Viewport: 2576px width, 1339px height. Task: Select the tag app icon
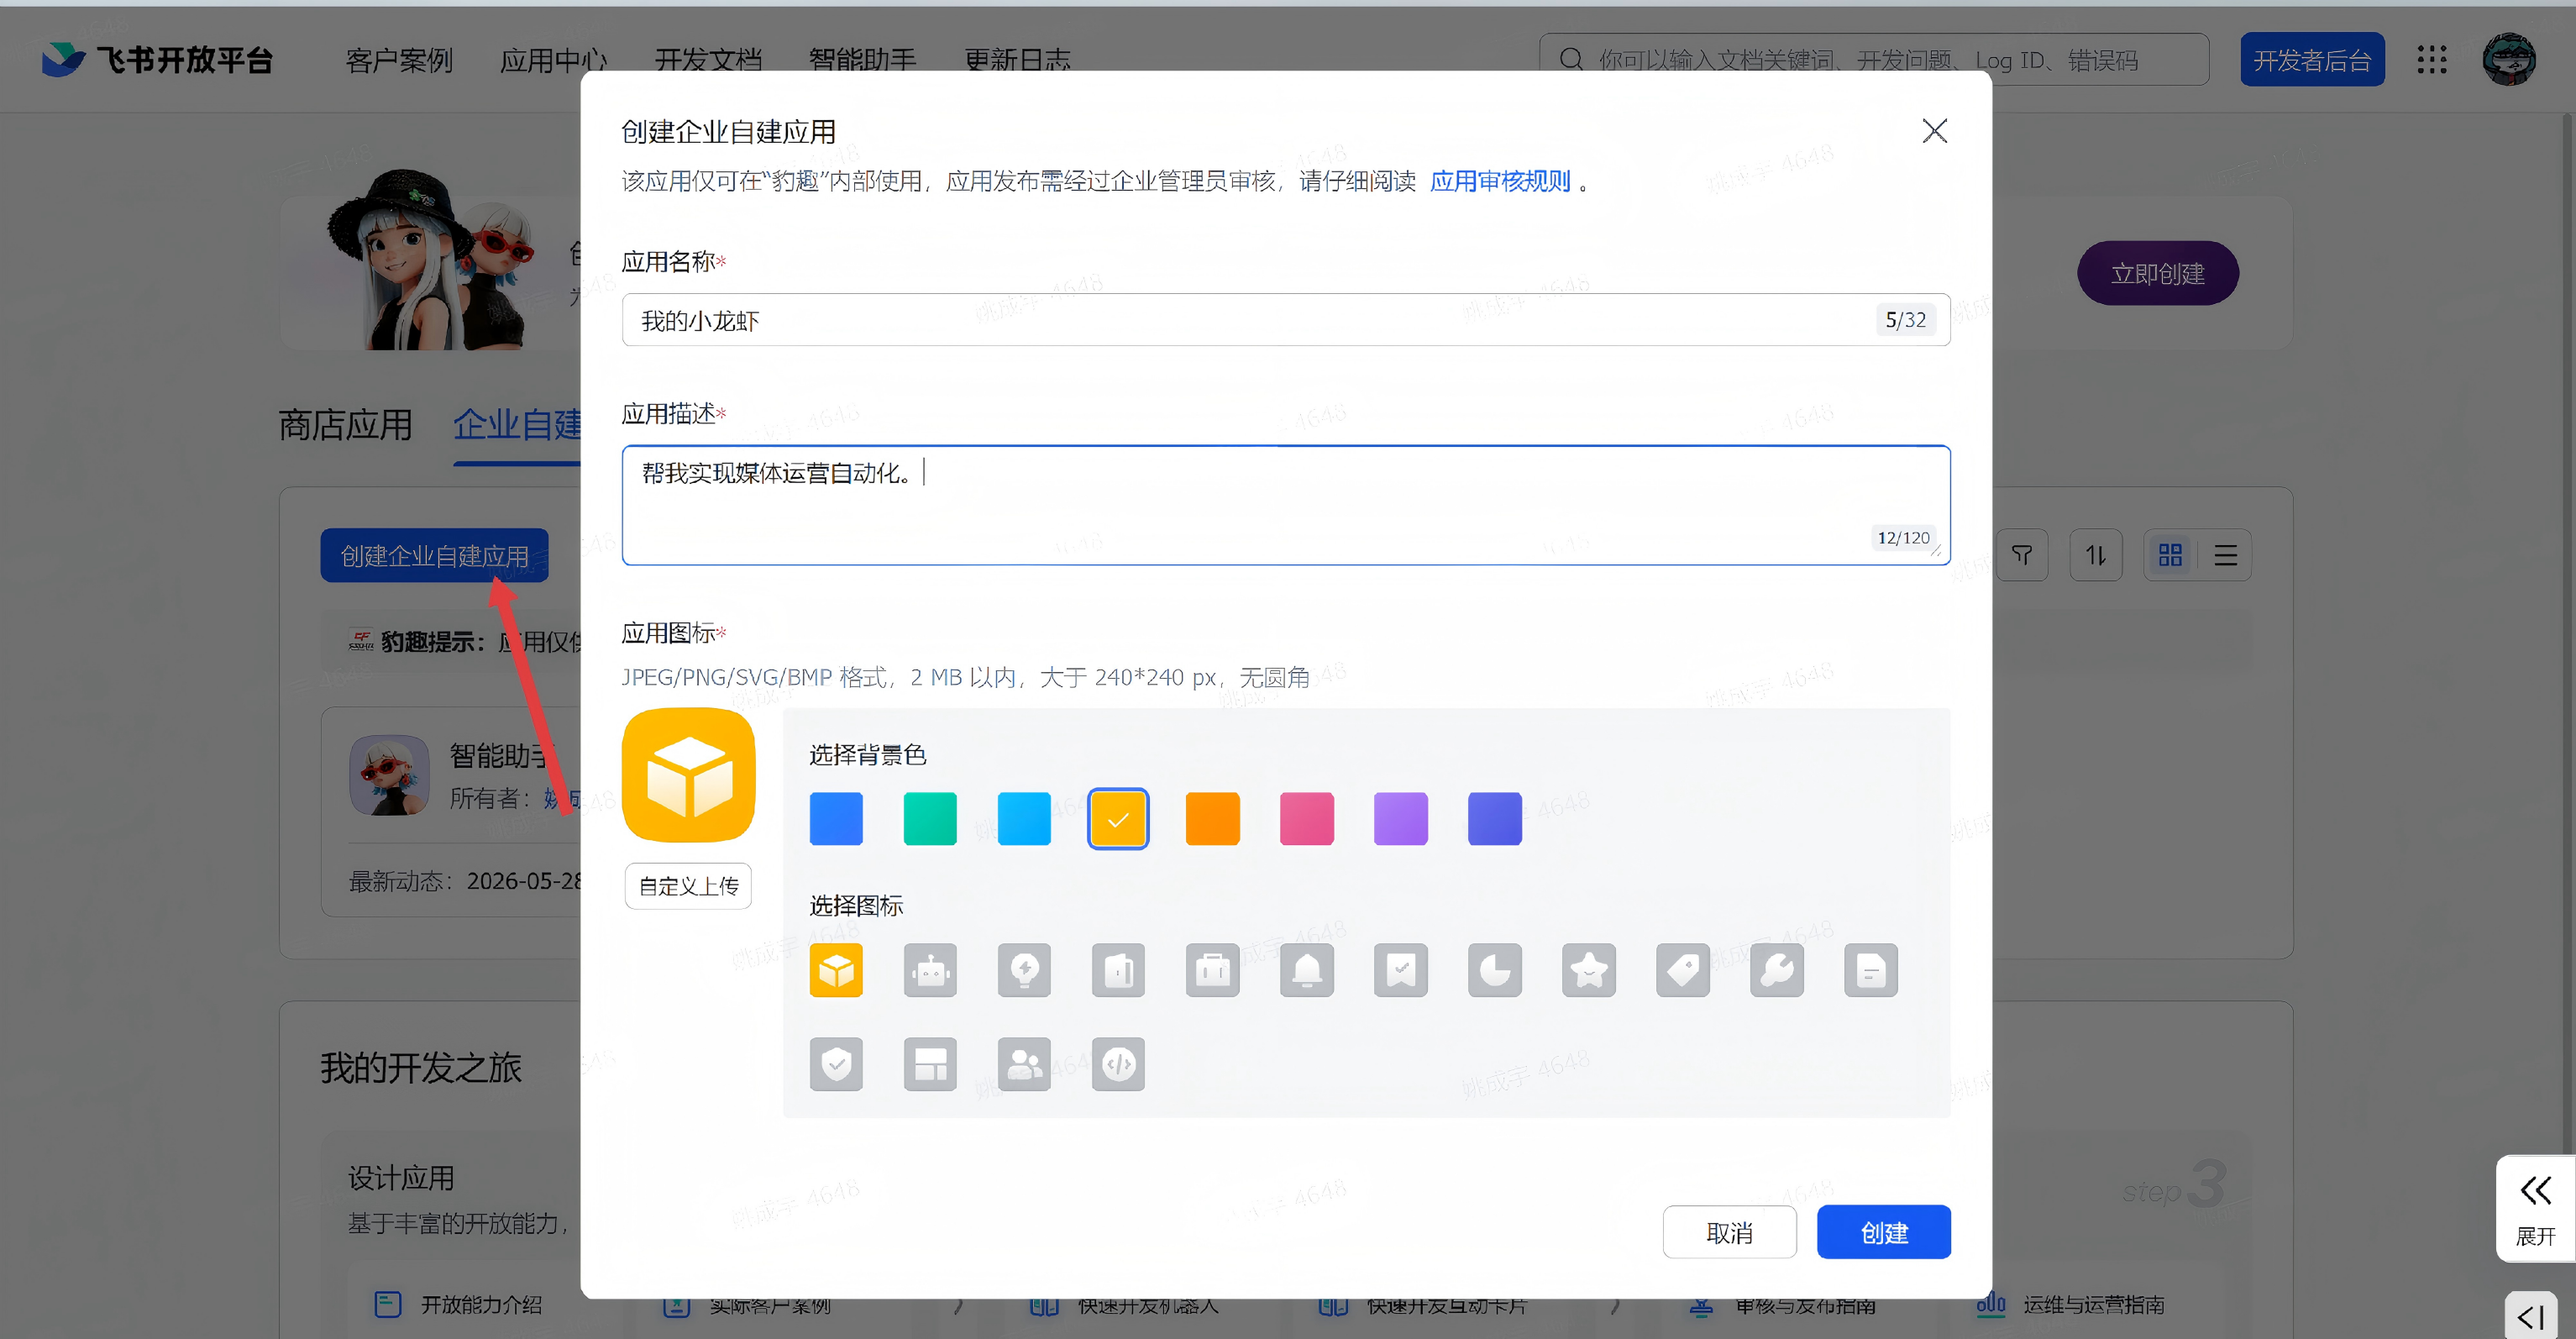coord(1682,969)
